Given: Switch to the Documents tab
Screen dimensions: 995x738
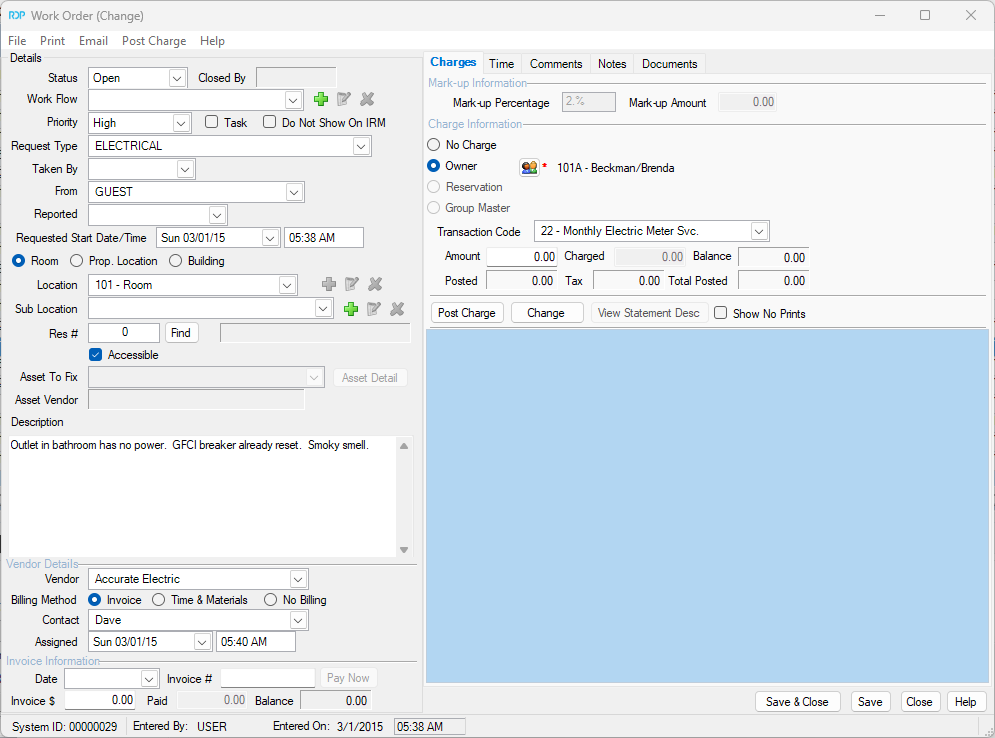Looking at the screenshot, I should (669, 63).
